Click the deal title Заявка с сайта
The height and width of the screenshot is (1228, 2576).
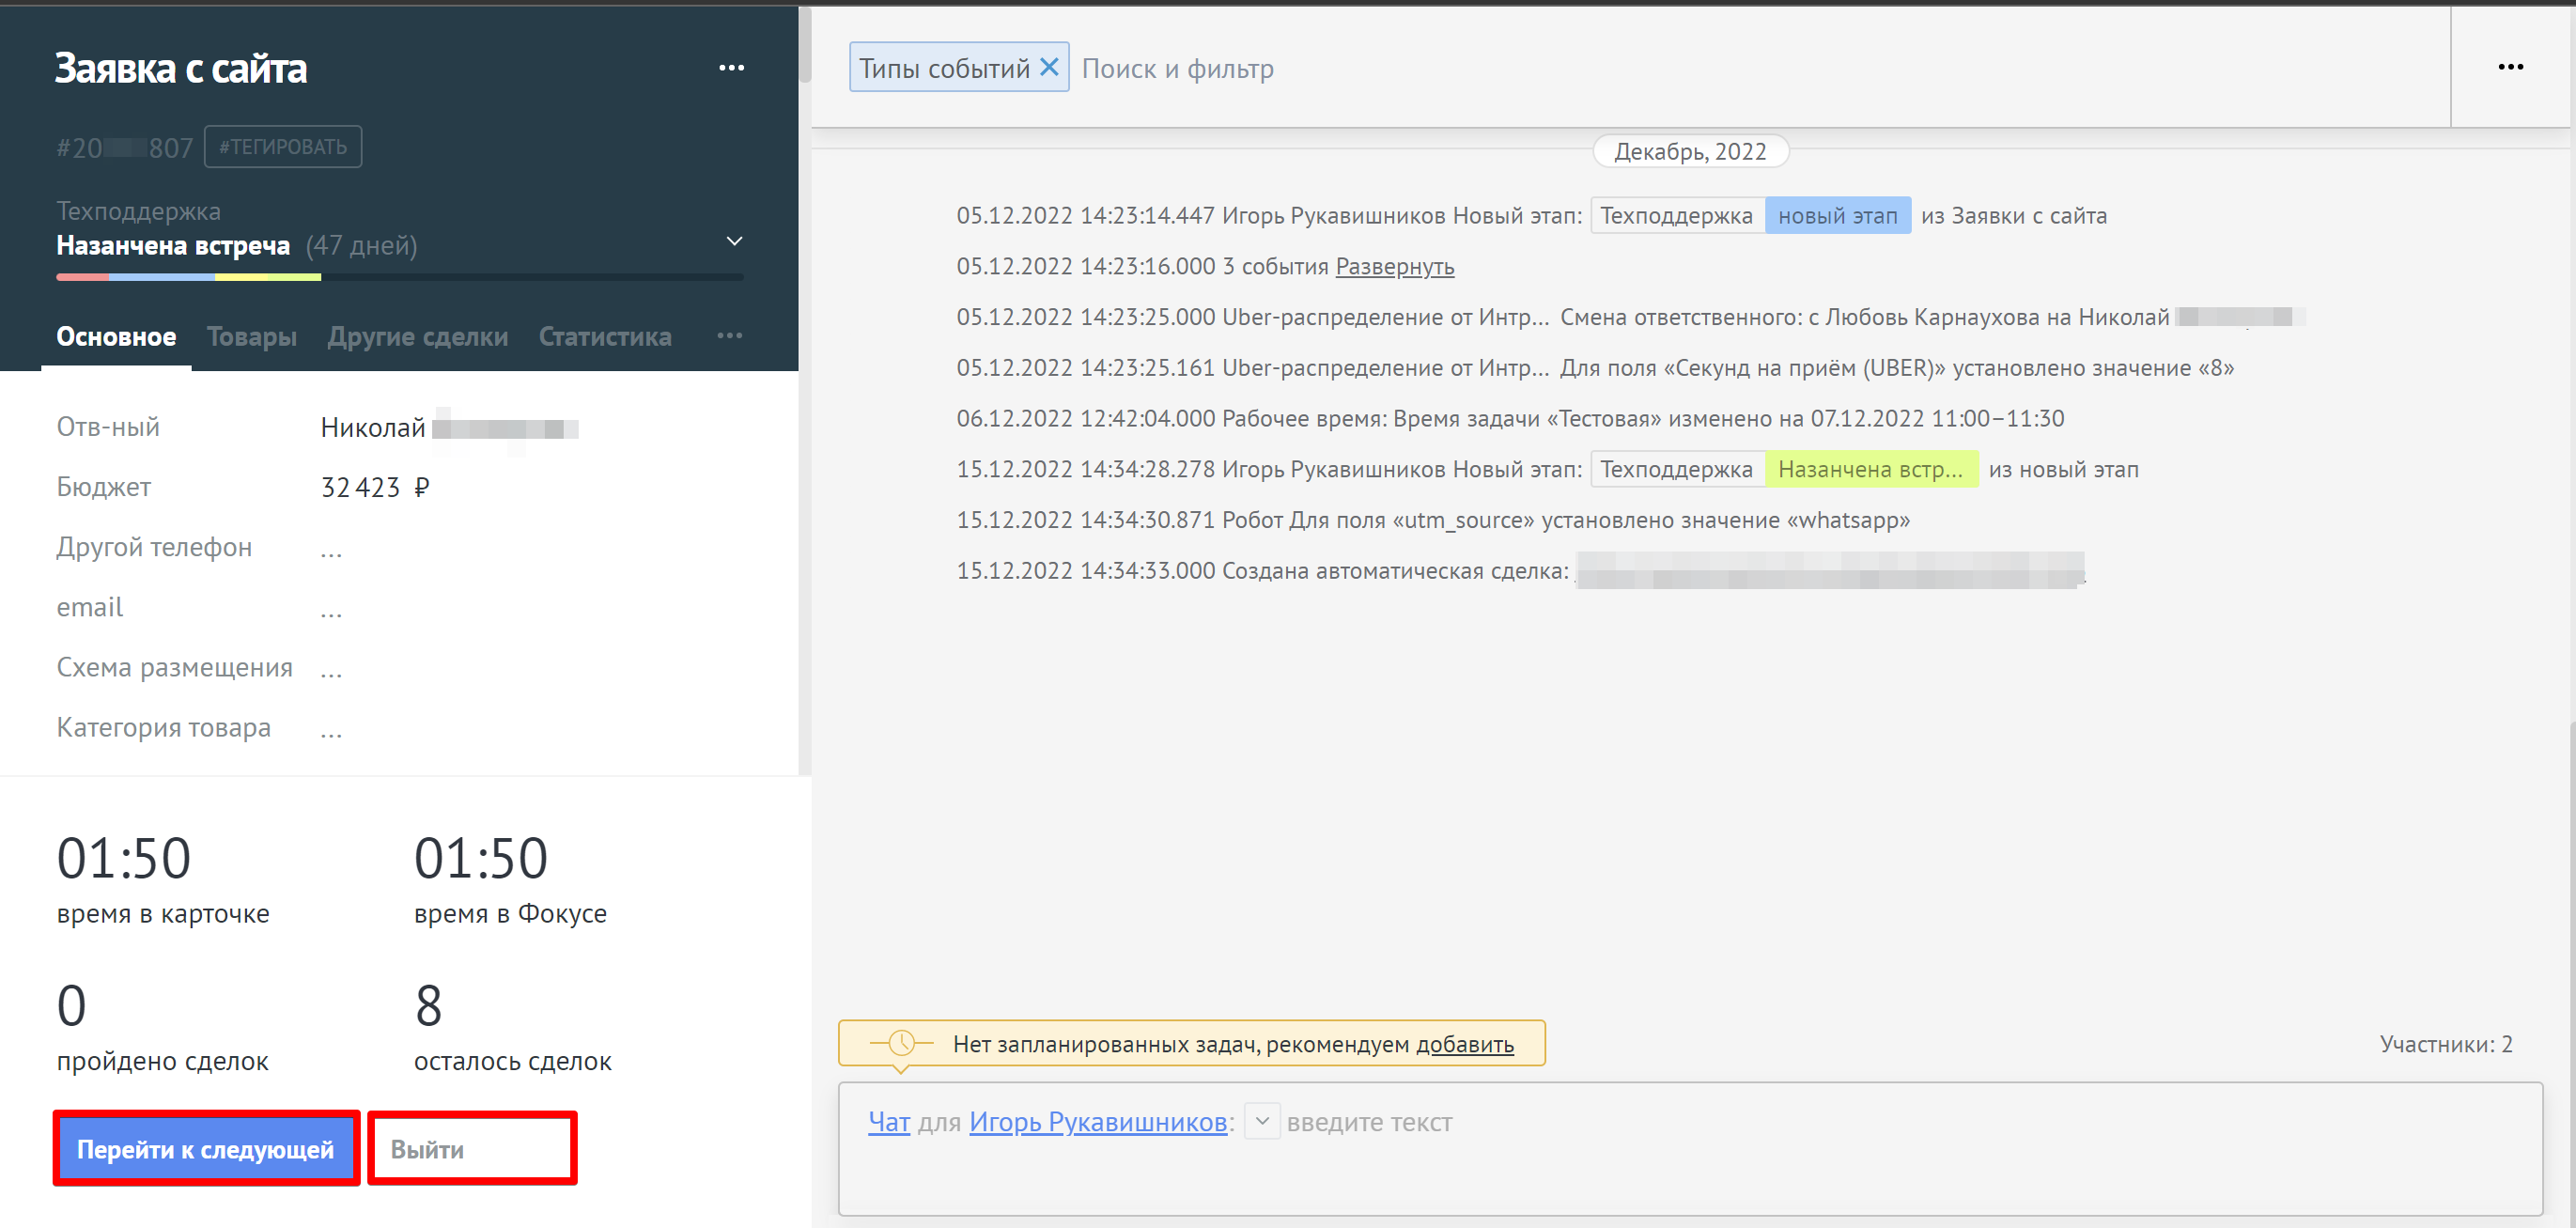tap(180, 68)
